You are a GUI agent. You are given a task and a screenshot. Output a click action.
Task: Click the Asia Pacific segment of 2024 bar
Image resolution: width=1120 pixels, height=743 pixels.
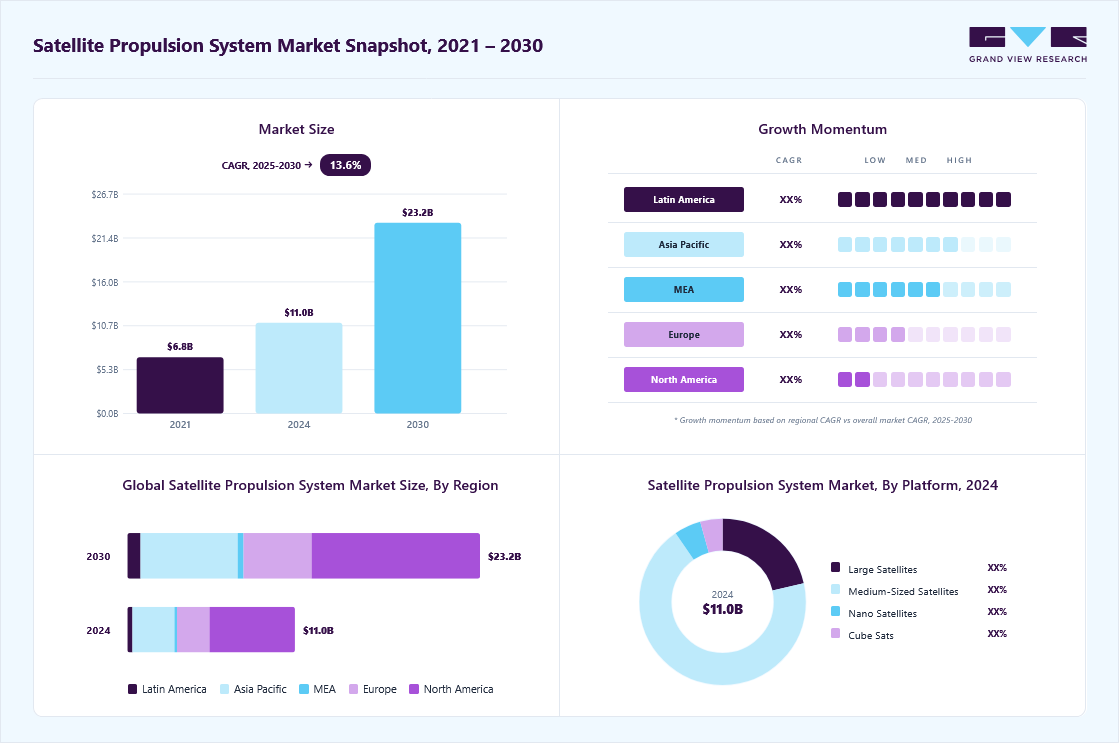[154, 629]
